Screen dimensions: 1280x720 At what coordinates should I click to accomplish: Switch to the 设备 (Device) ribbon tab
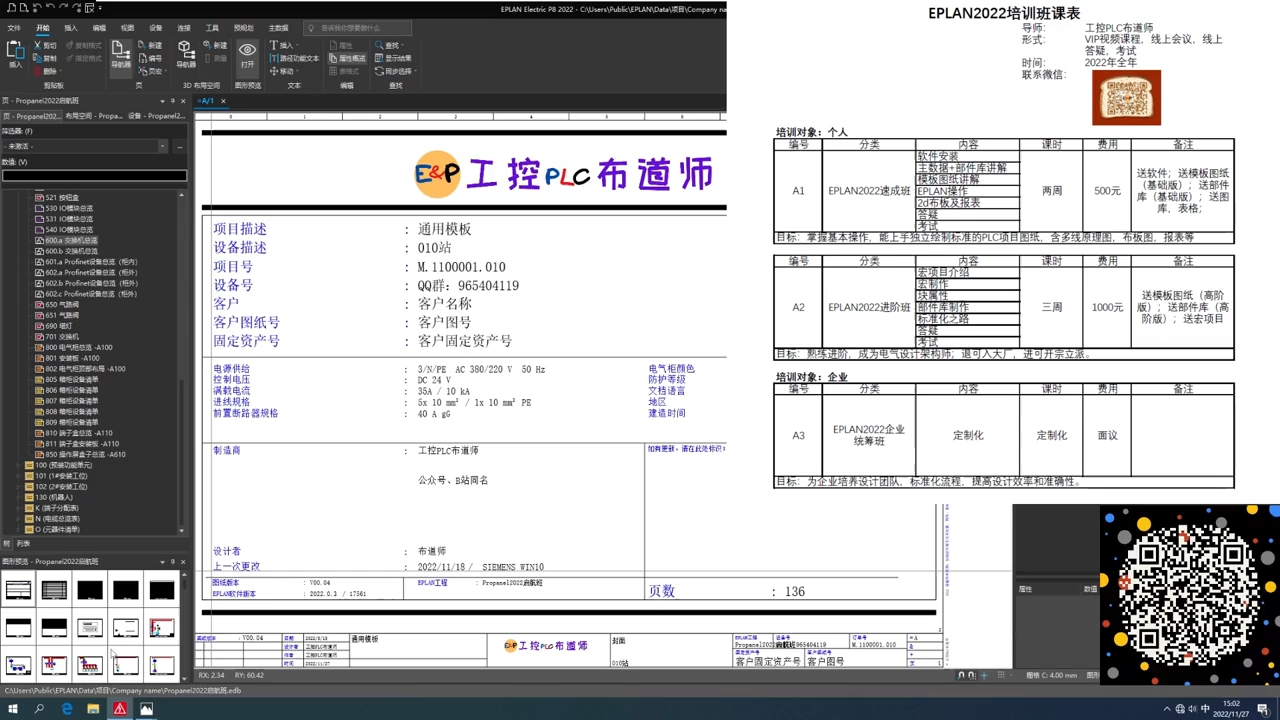[155, 28]
